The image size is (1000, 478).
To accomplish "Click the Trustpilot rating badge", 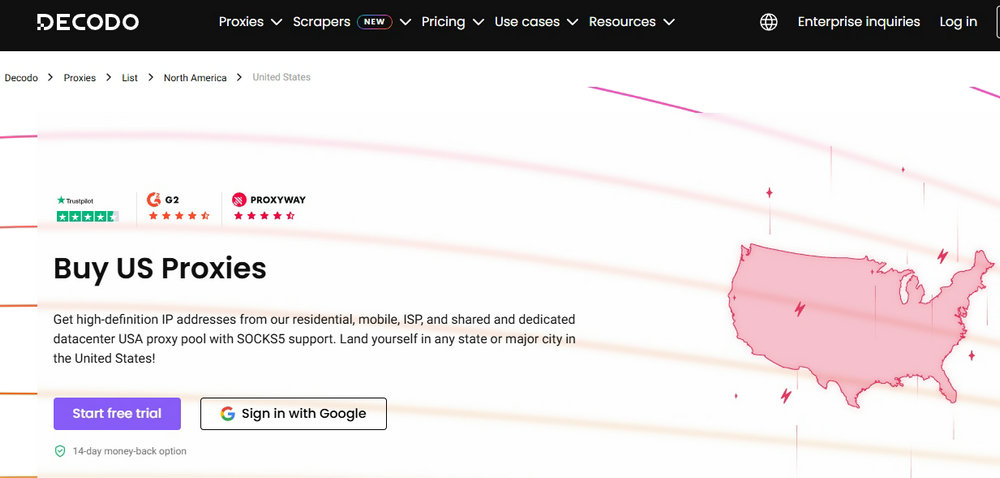I will point(87,208).
